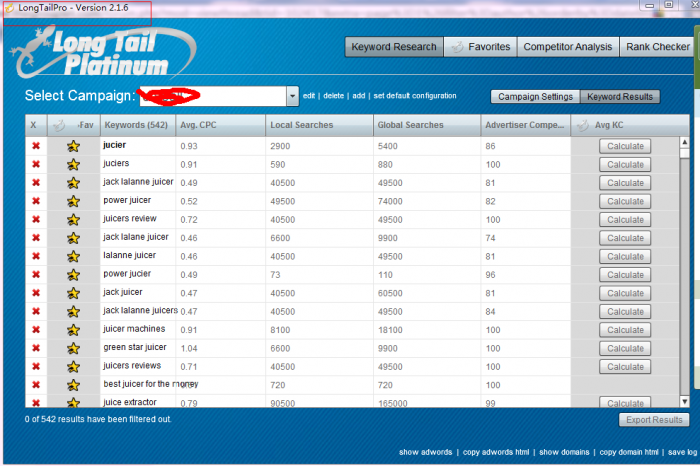Remove the jack lalanne juicer row
The image size is (700, 466).
pos(36,183)
